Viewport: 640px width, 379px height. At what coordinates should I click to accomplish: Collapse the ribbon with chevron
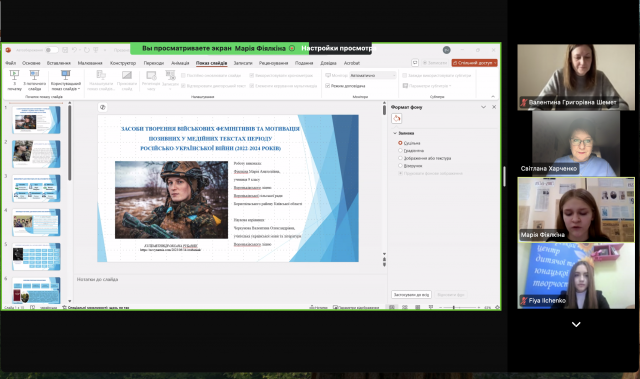[x=493, y=96]
